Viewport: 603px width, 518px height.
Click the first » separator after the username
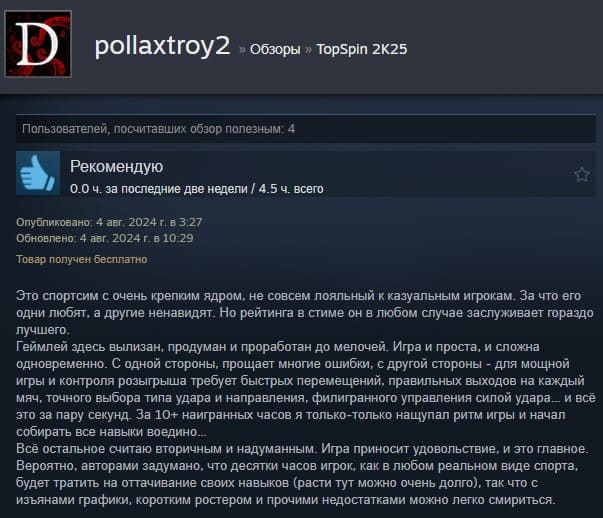click(242, 49)
